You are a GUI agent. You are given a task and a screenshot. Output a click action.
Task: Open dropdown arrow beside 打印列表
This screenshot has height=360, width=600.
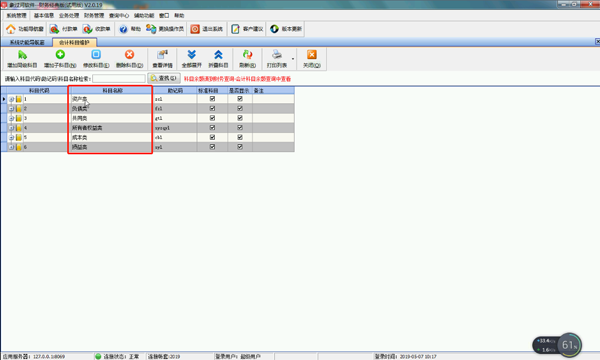(293, 59)
